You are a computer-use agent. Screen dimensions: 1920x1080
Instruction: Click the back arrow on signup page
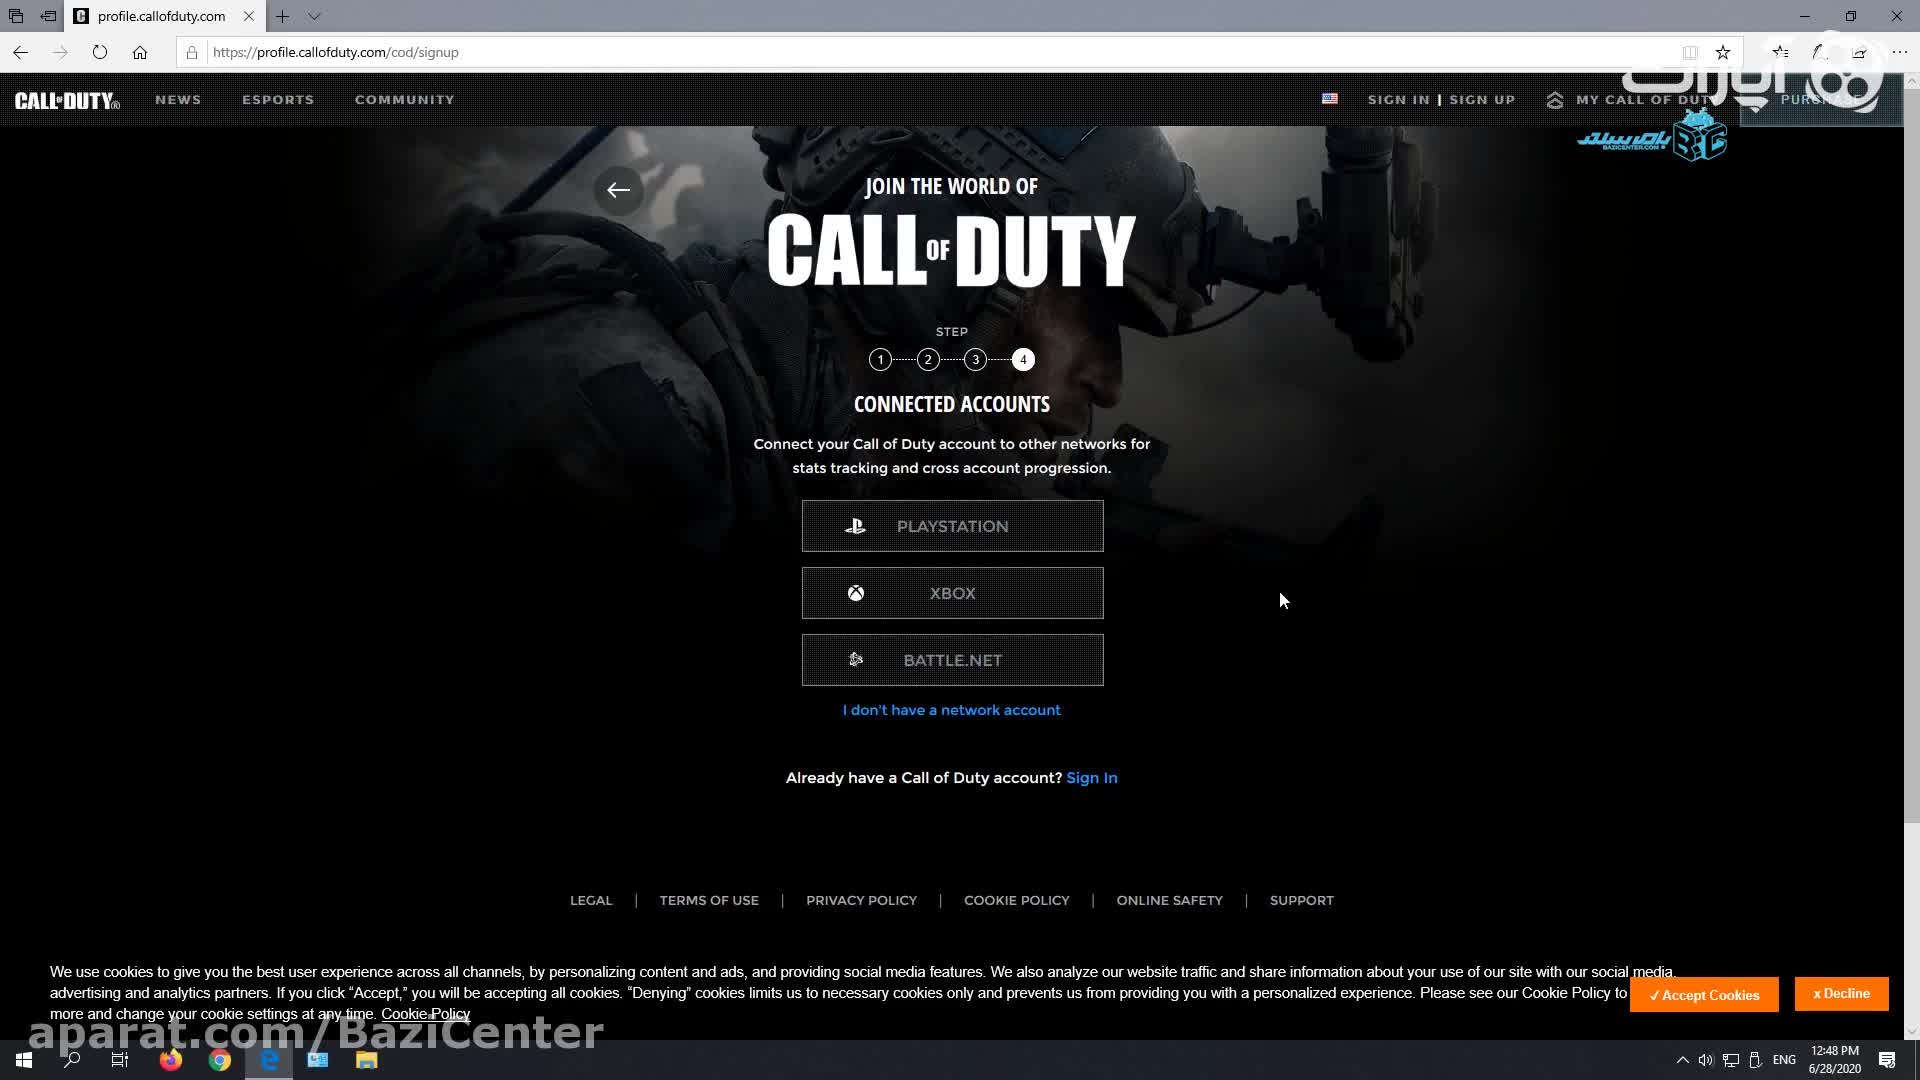(618, 190)
